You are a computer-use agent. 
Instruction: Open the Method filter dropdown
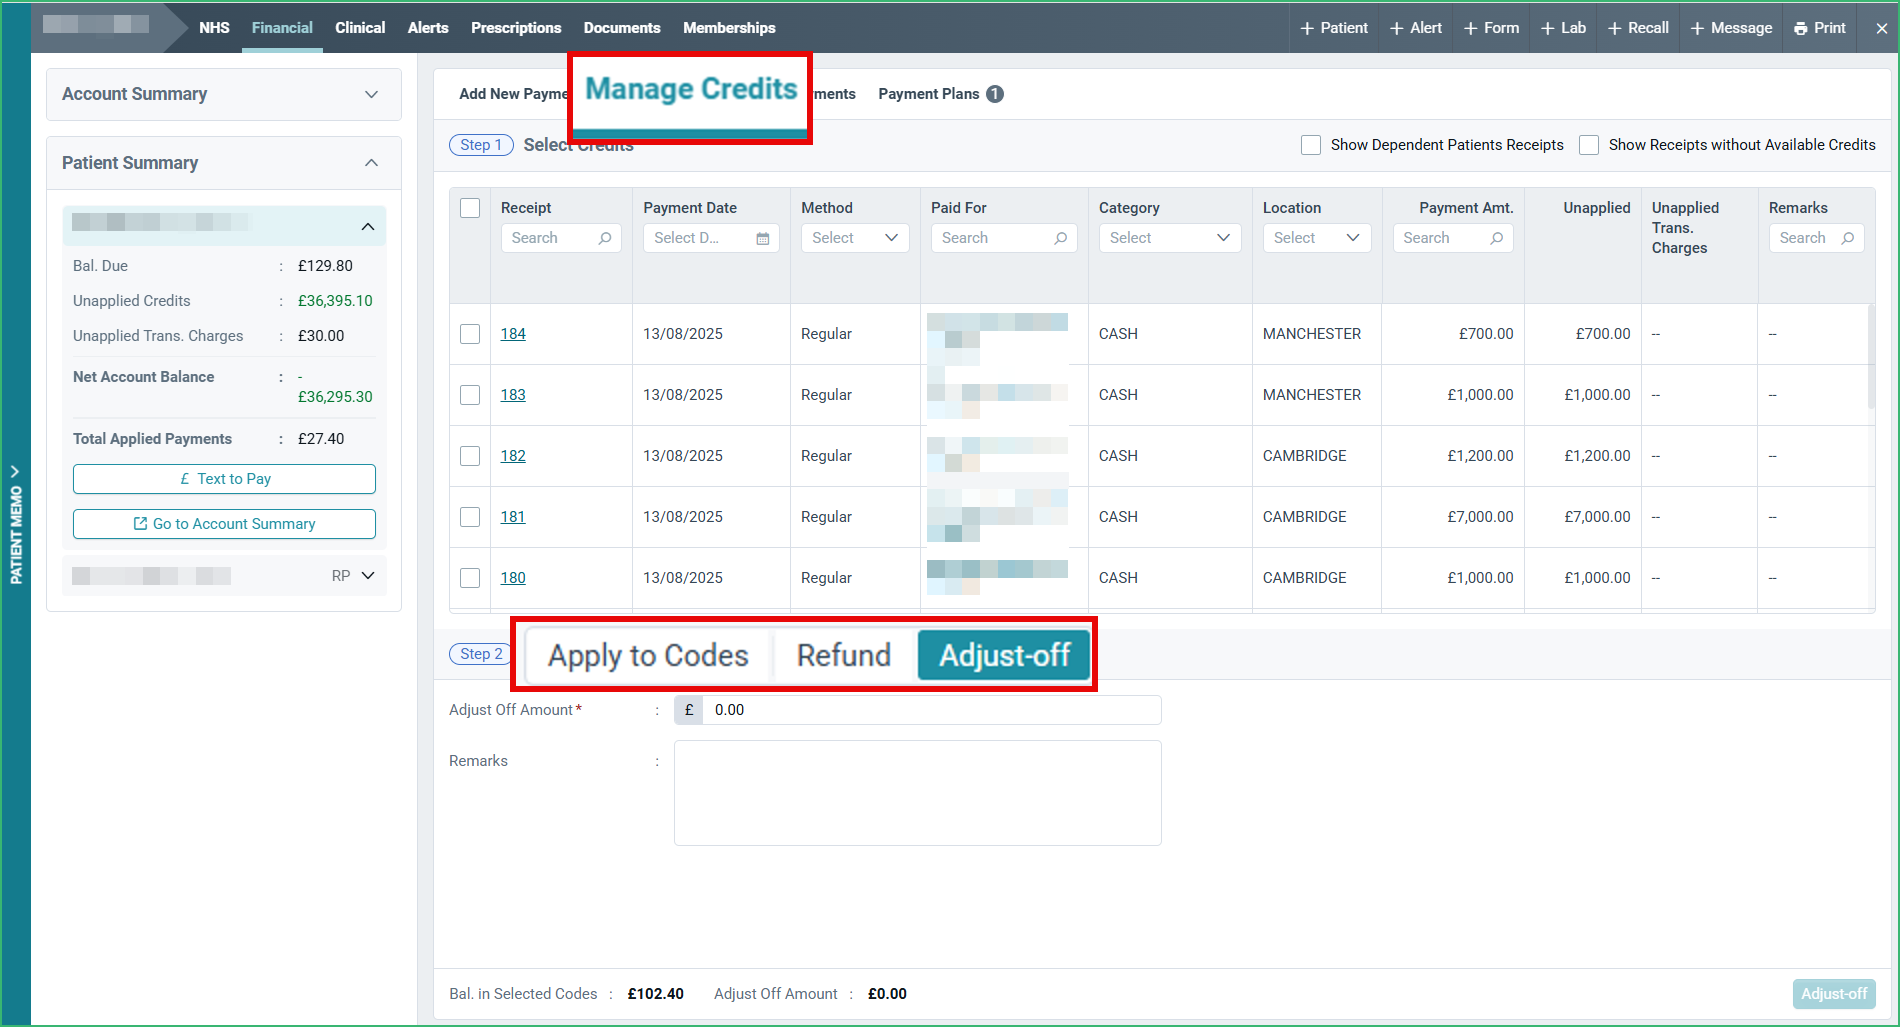coord(855,238)
